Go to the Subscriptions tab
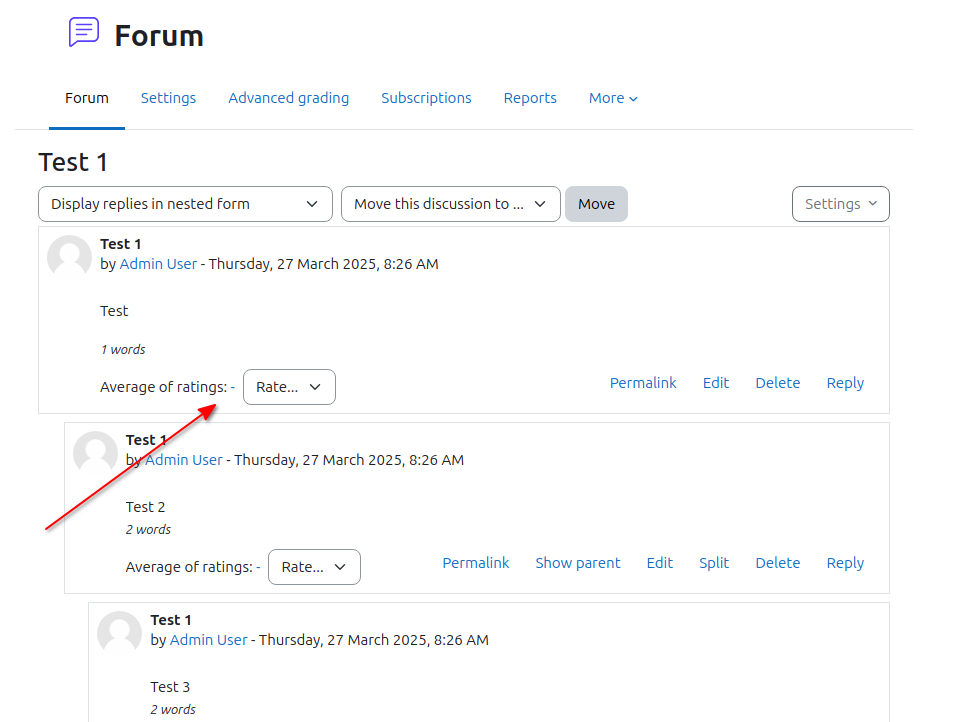960x722 pixels. pos(426,98)
